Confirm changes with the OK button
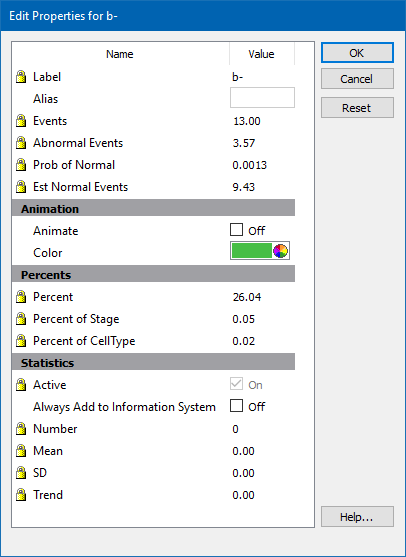 (x=357, y=53)
